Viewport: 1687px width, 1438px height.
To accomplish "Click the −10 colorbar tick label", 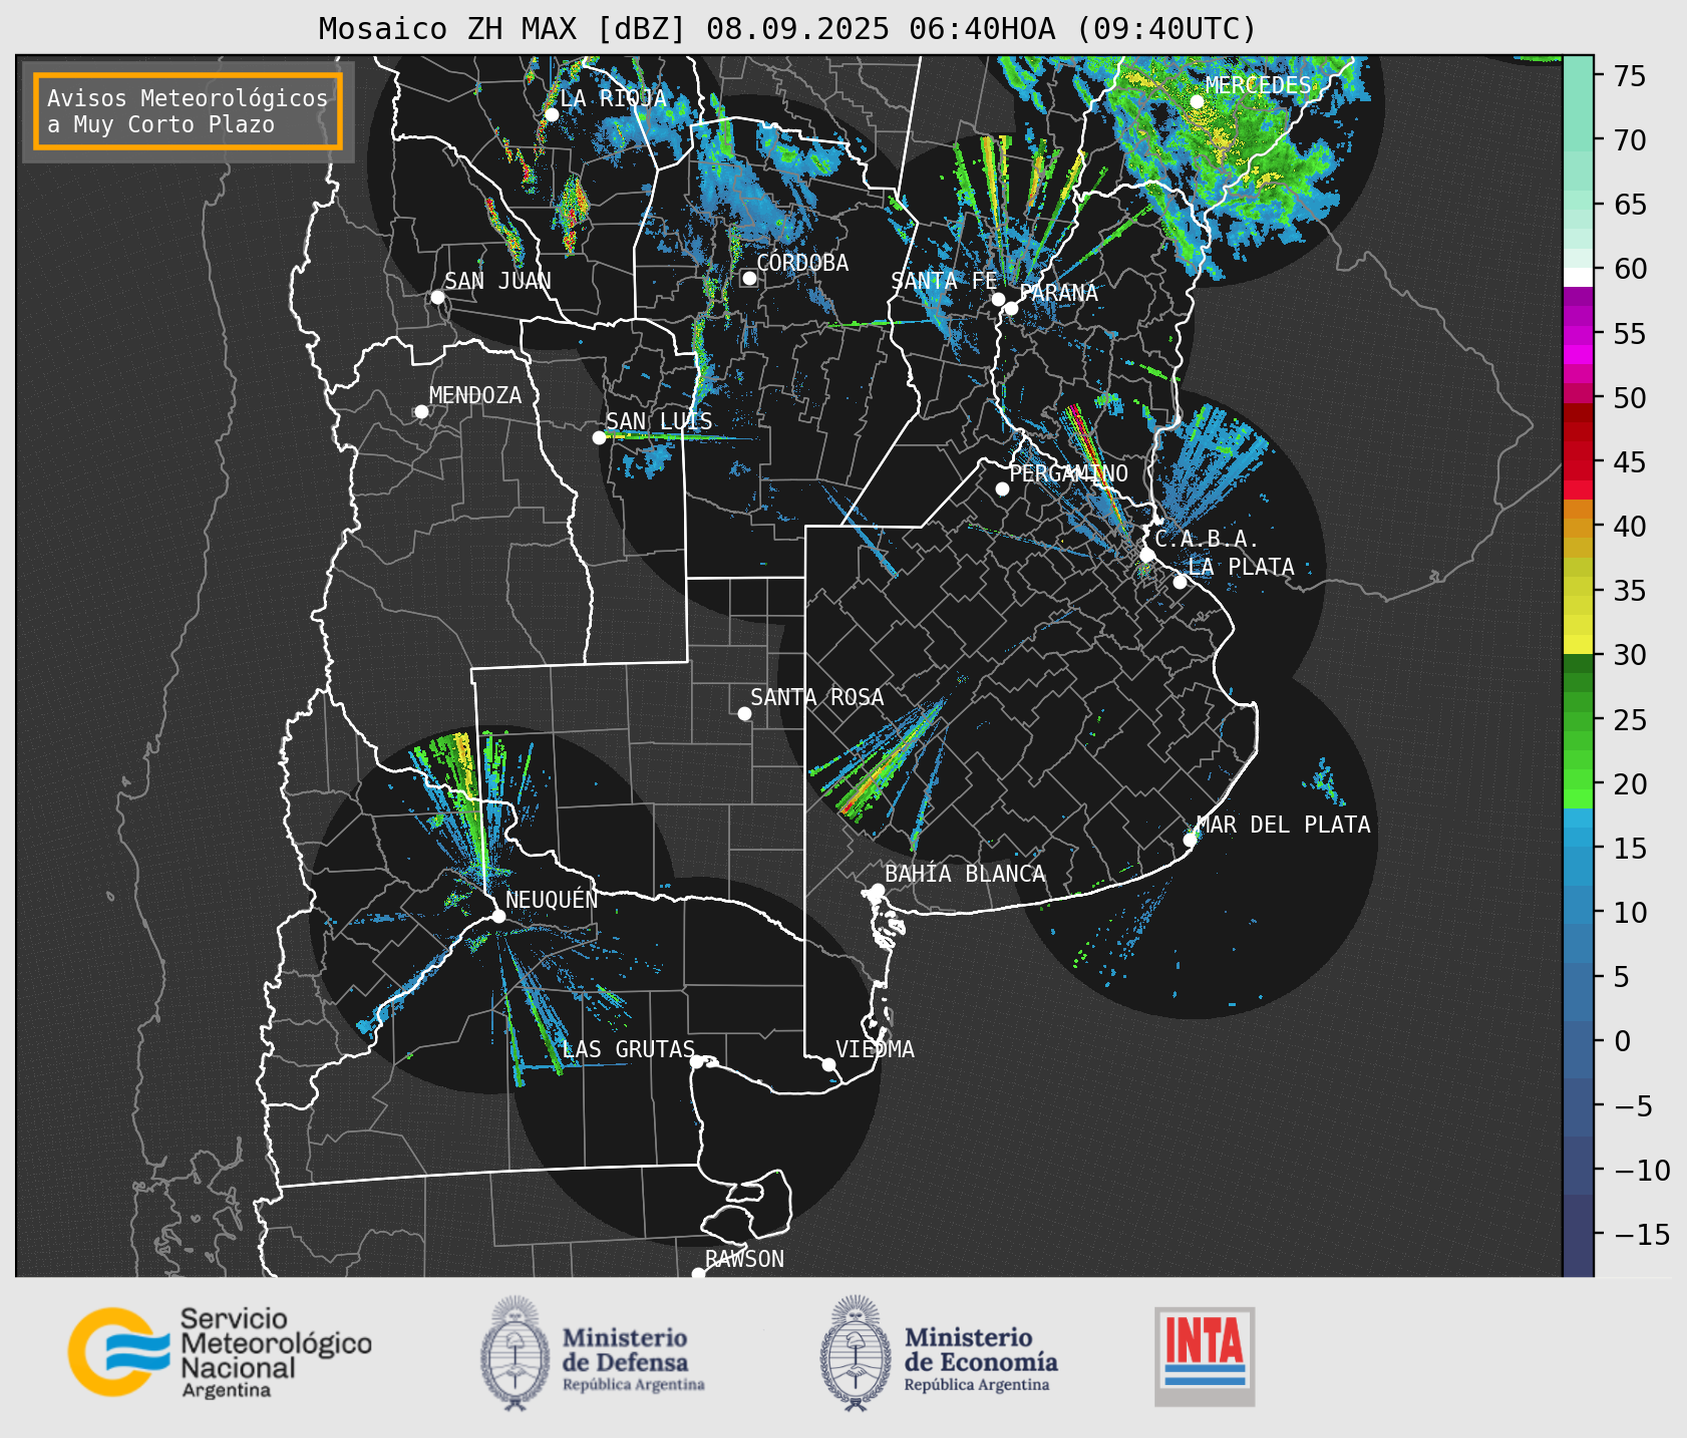I will [x=1641, y=1170].
